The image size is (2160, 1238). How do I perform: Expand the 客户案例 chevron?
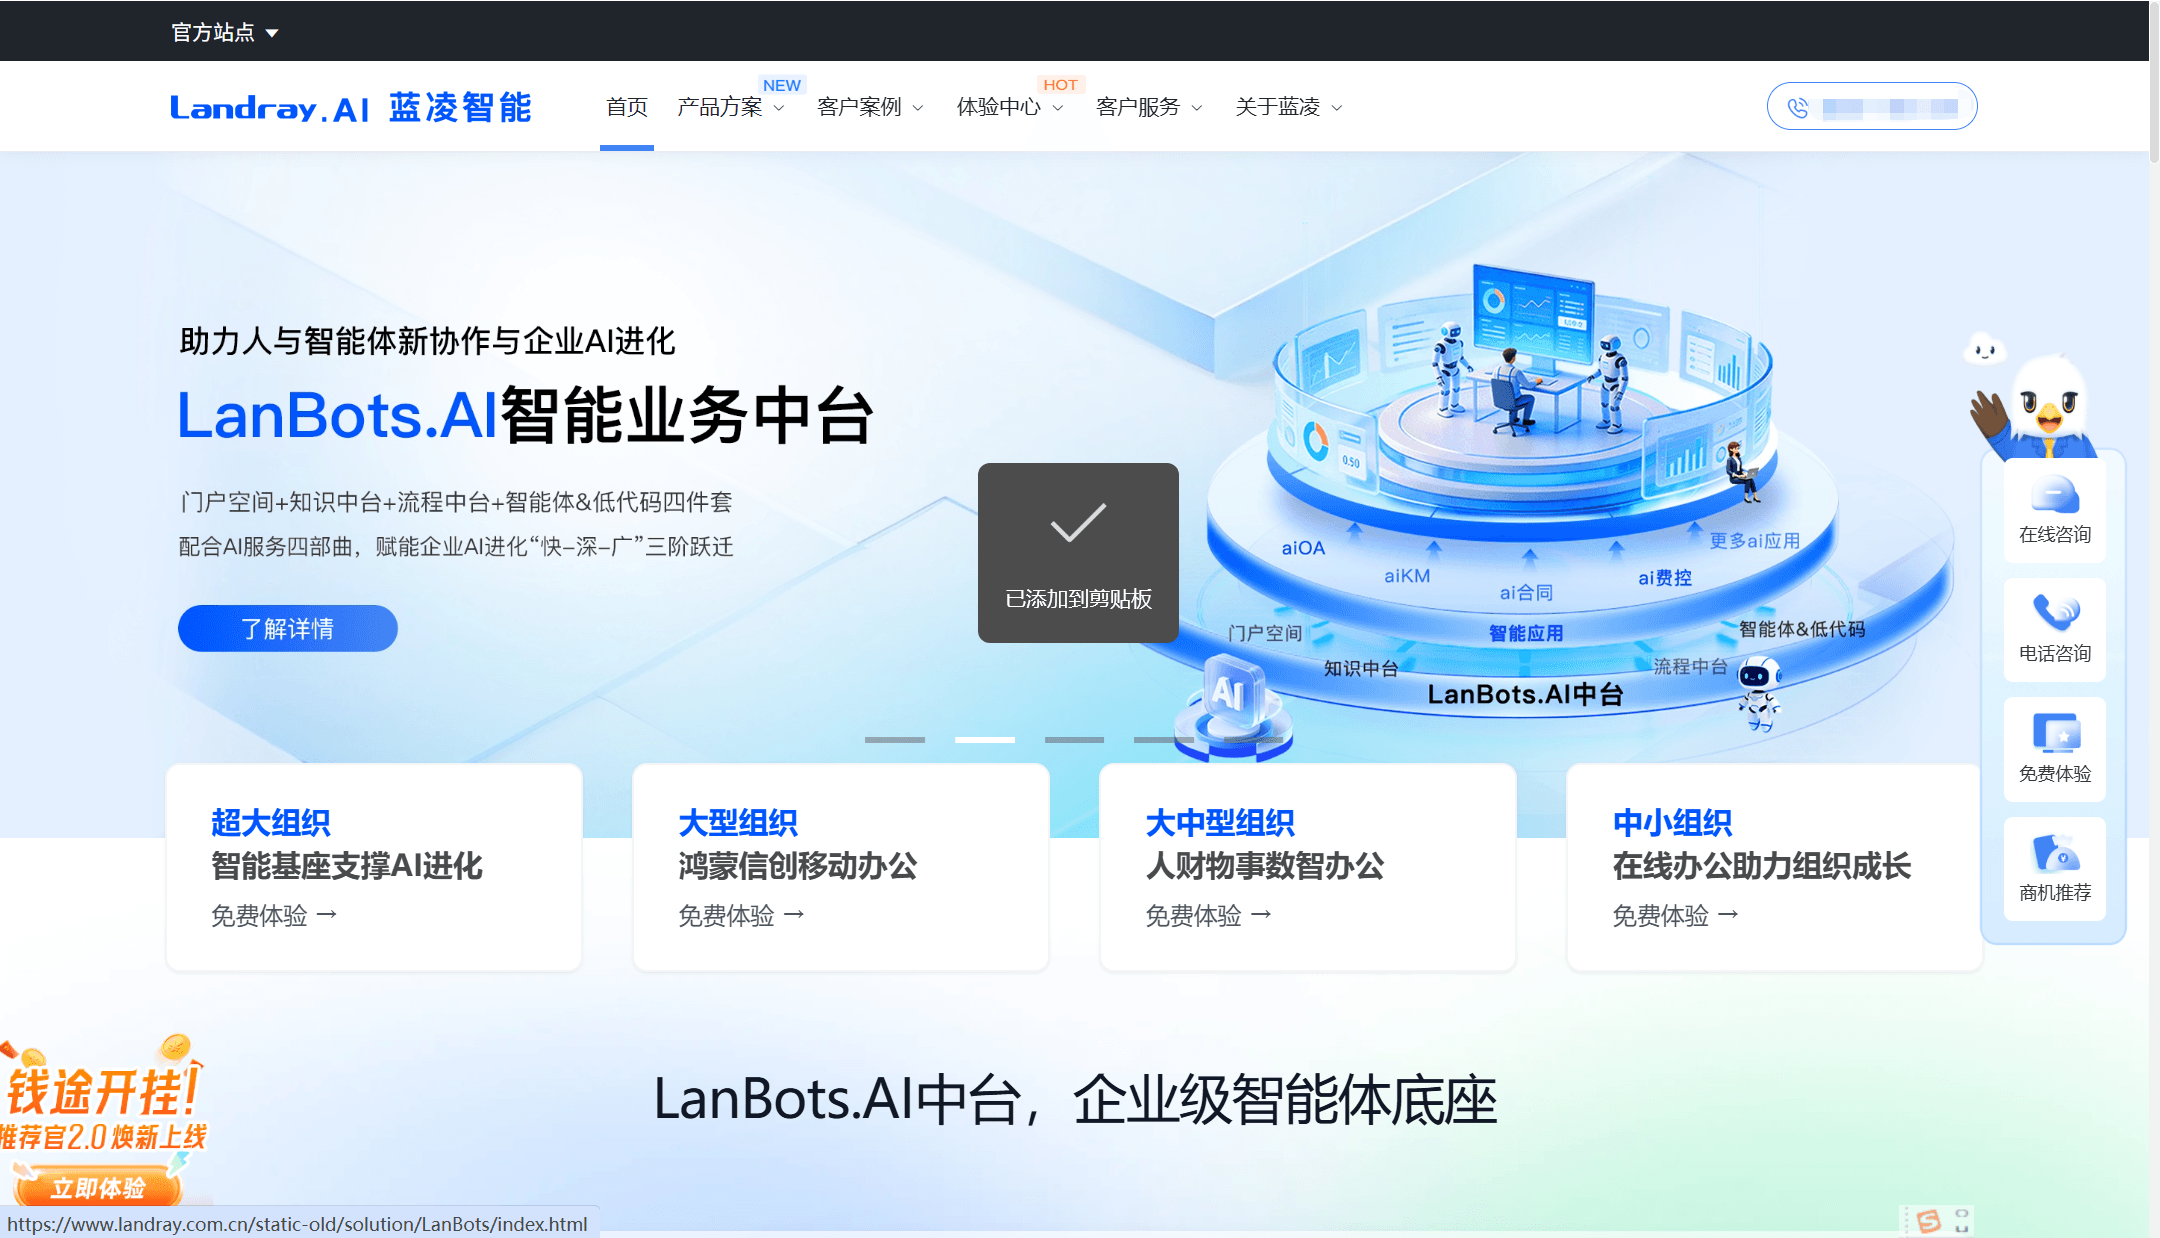(x=918, y=108)
